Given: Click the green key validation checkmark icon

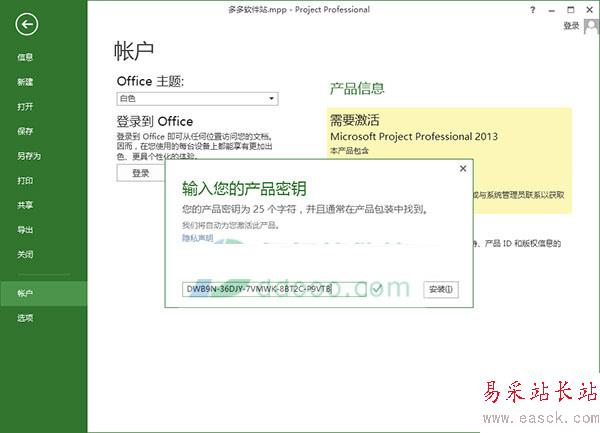Looking at the screenshot, I should point(376,289).
